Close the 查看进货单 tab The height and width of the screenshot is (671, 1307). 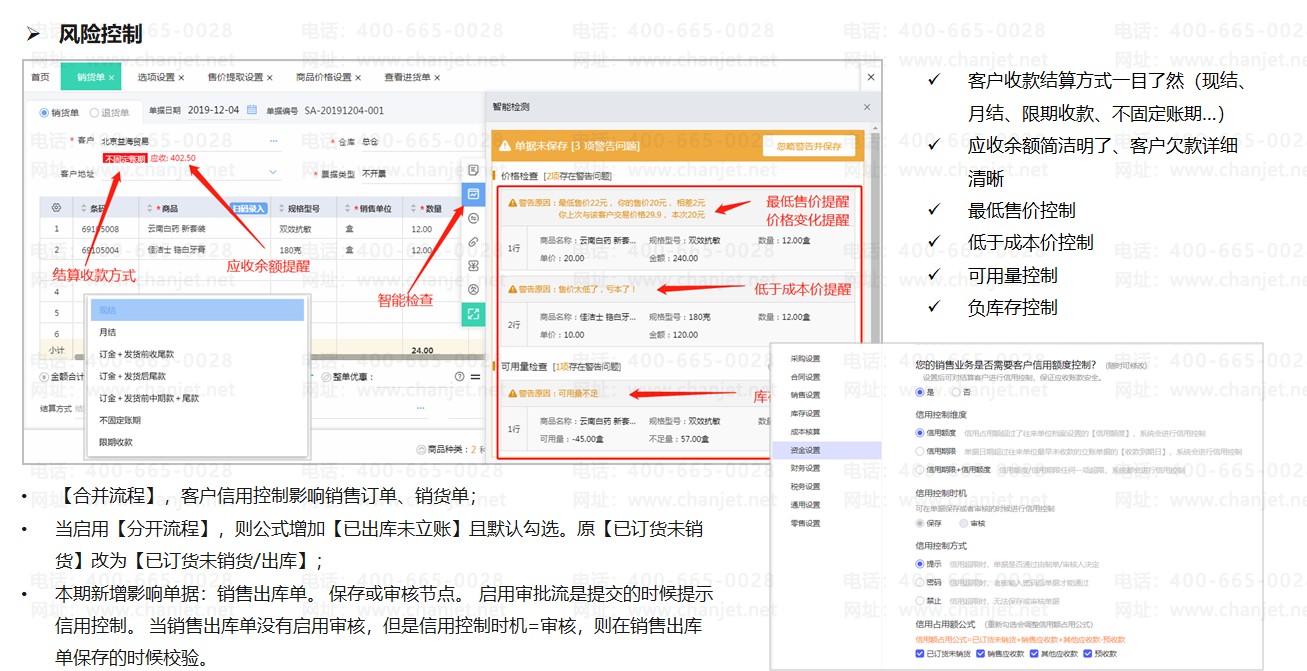point(437,77)
